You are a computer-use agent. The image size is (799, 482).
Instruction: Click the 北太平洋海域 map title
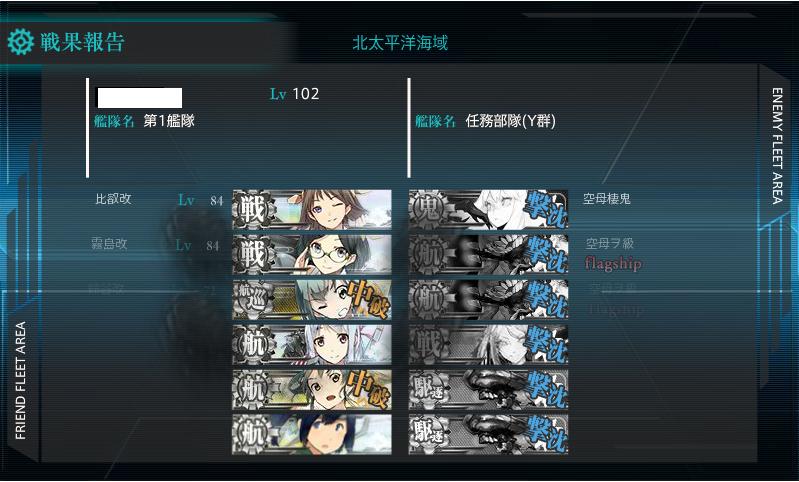coord(400,43)
